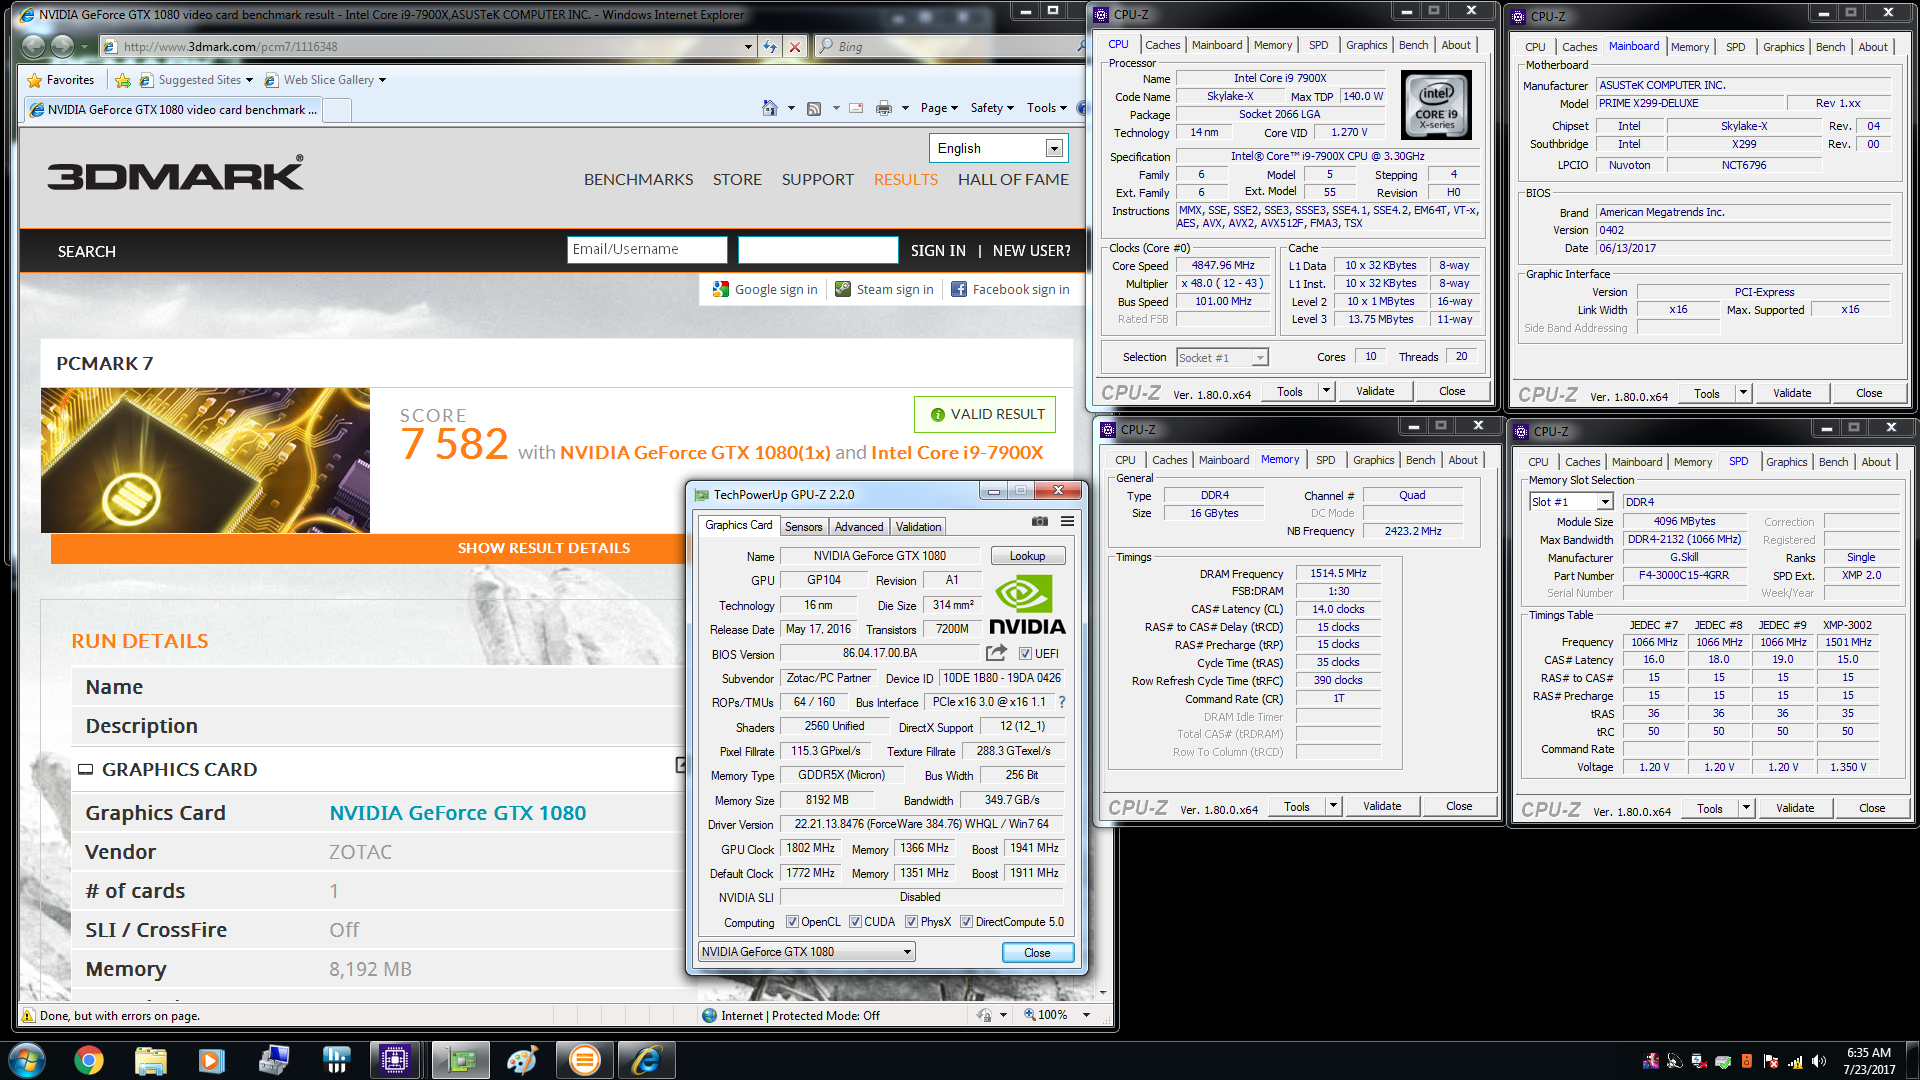Click SIGN IN on 3DMark page
1920x1080 pixels.
click(938, 251)
